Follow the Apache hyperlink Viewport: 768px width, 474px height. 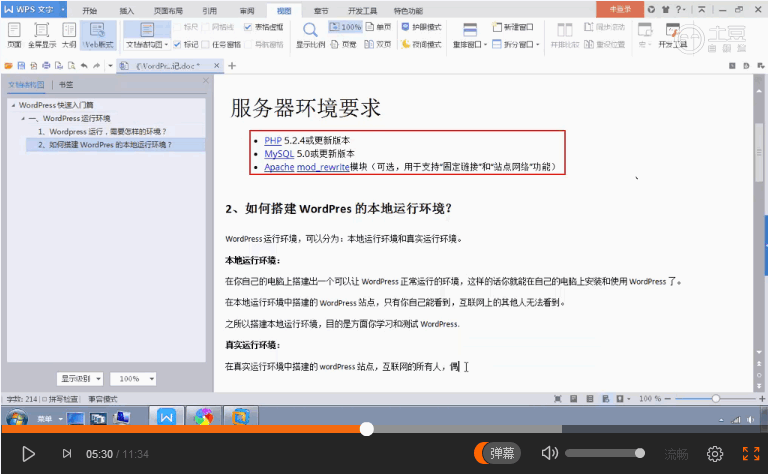coord(279,167)
